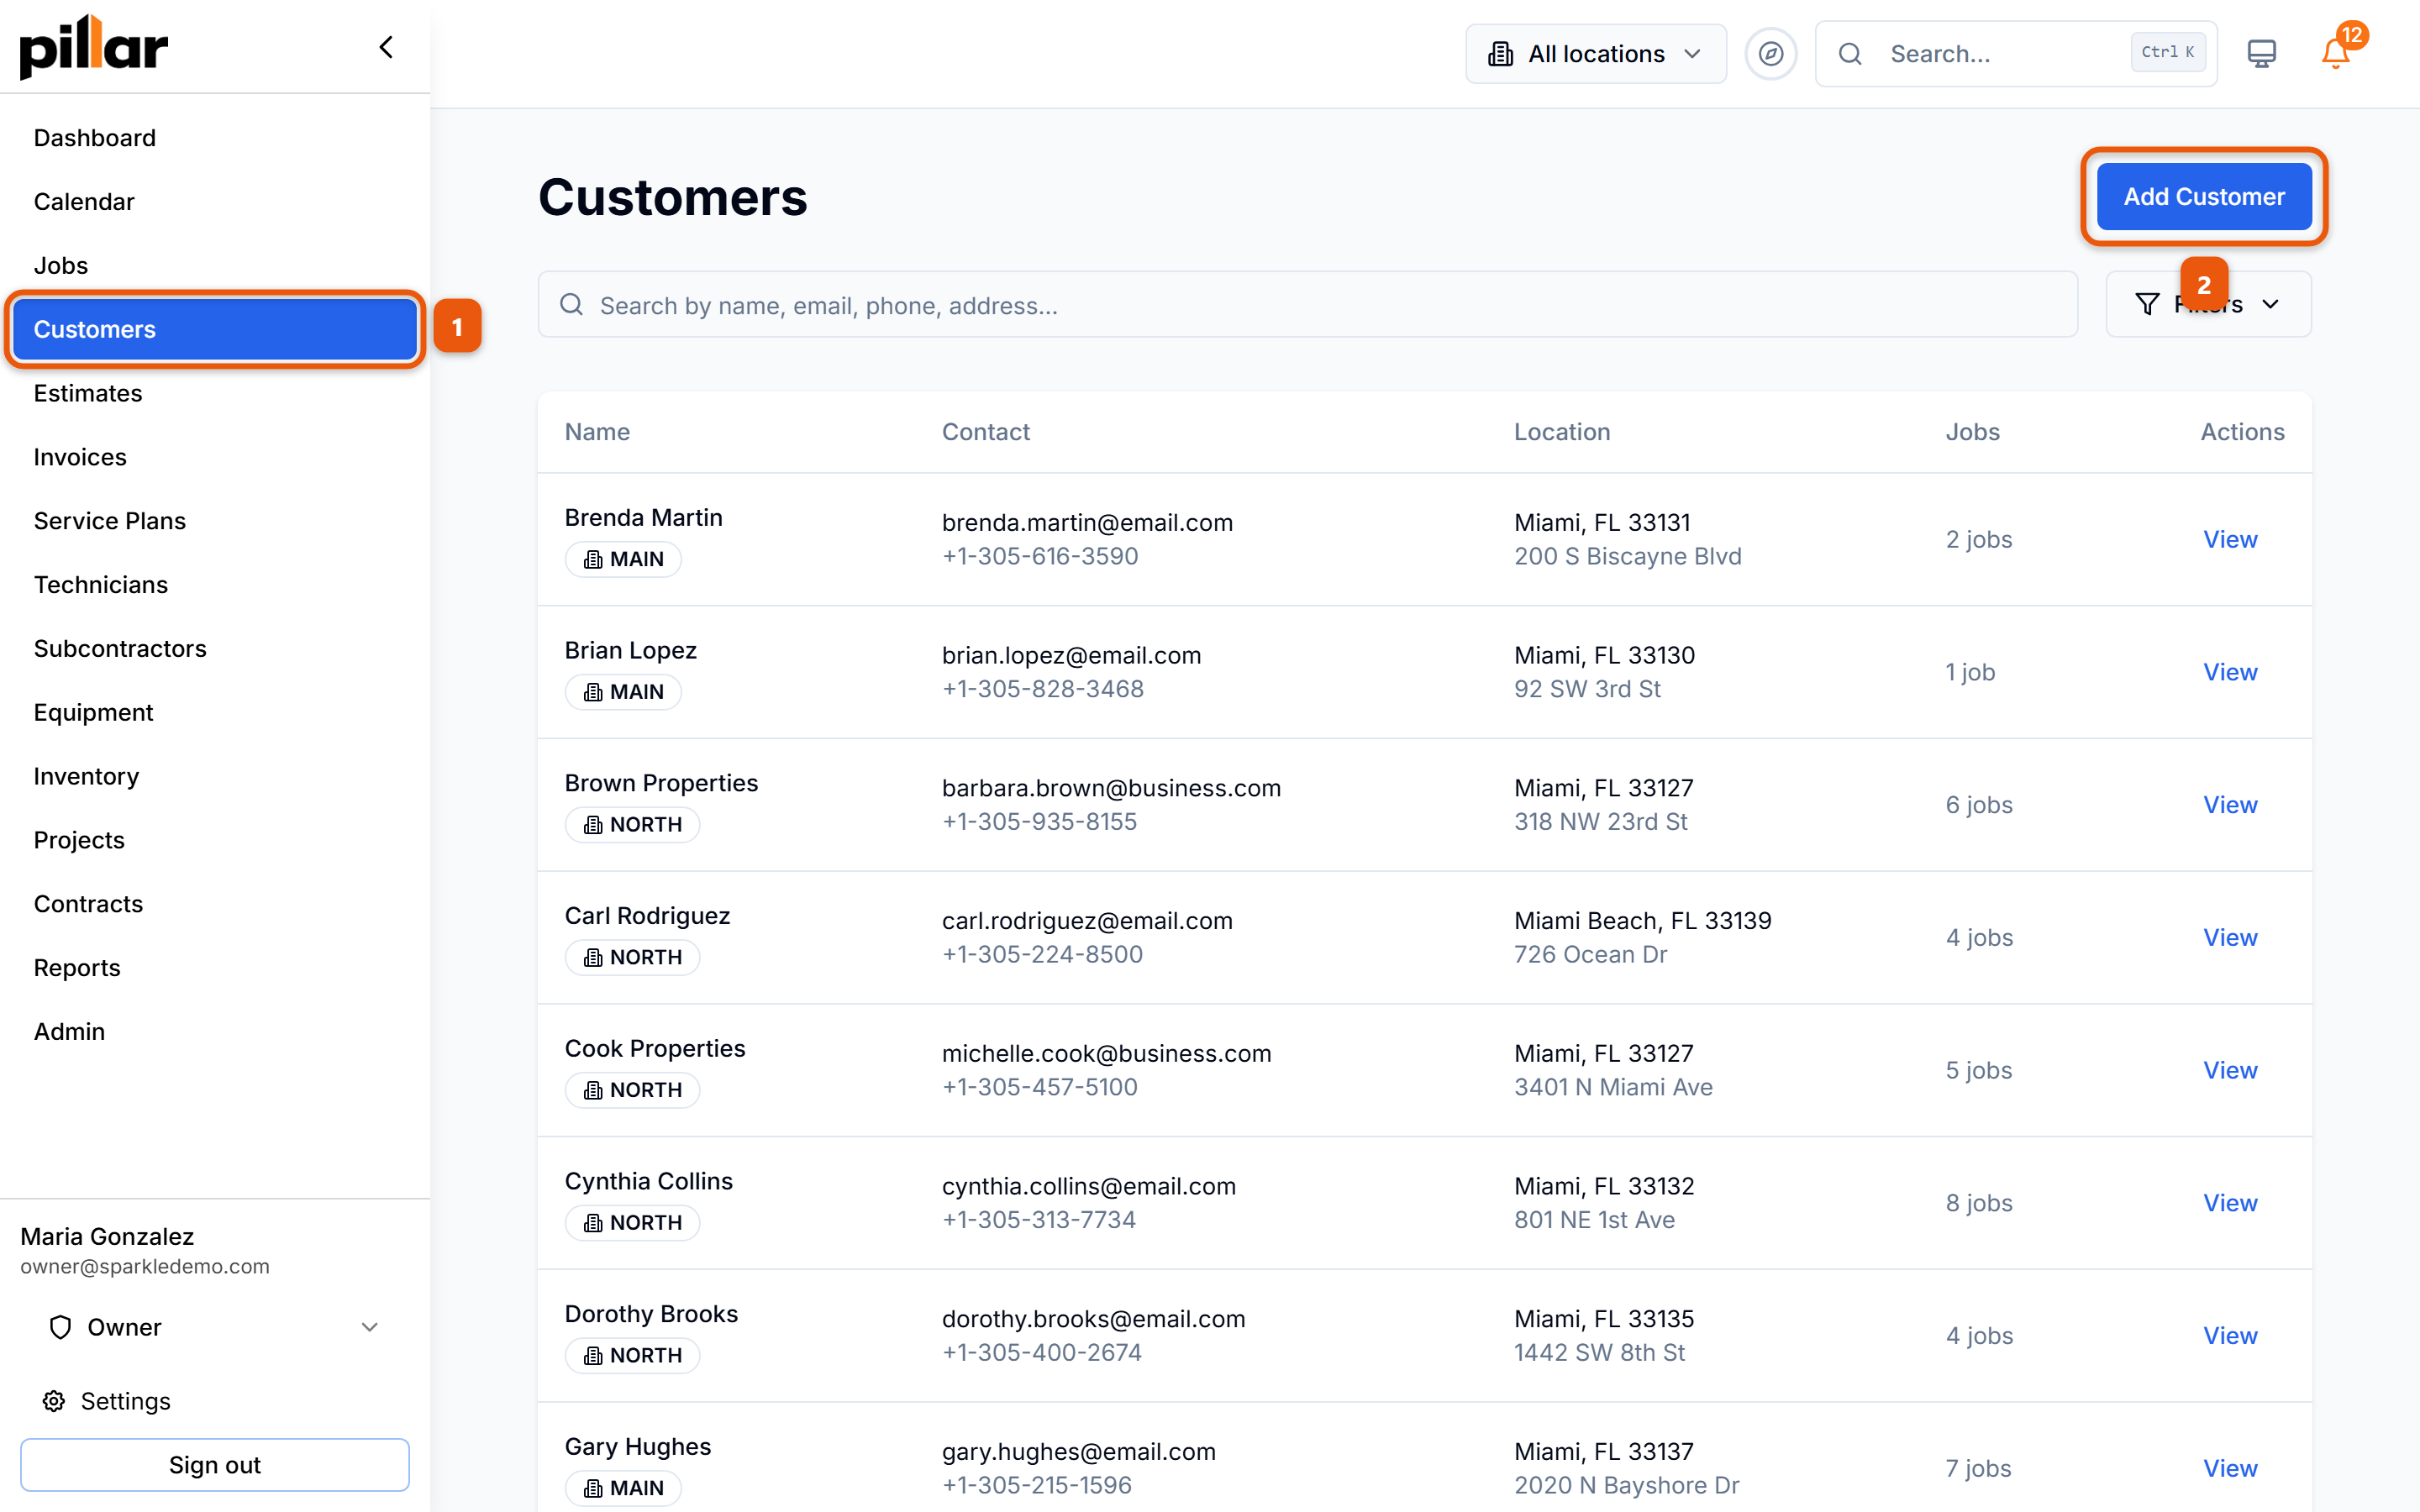Click the Add Customer button
Viewport: 2420px width, 1512px height.
click(x=2204, y=196)
